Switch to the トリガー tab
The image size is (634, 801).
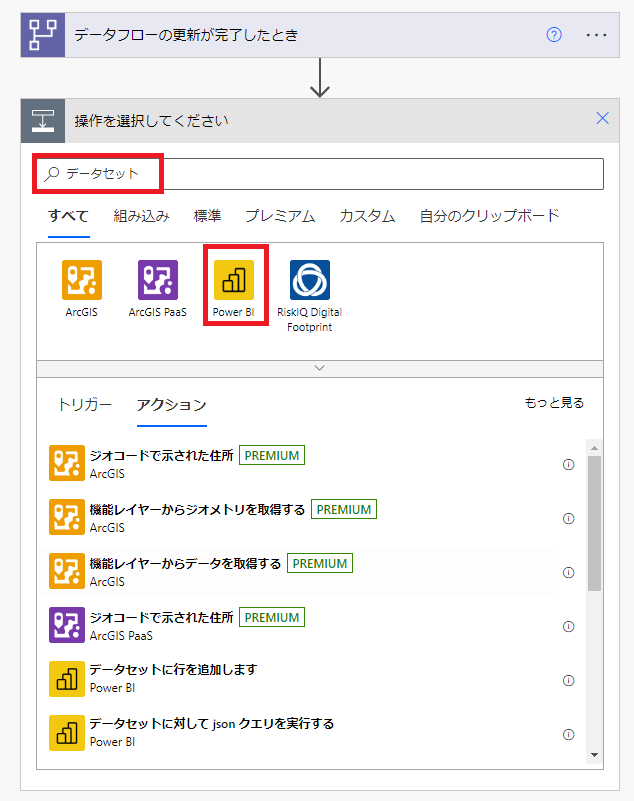(x=85, y=405)
